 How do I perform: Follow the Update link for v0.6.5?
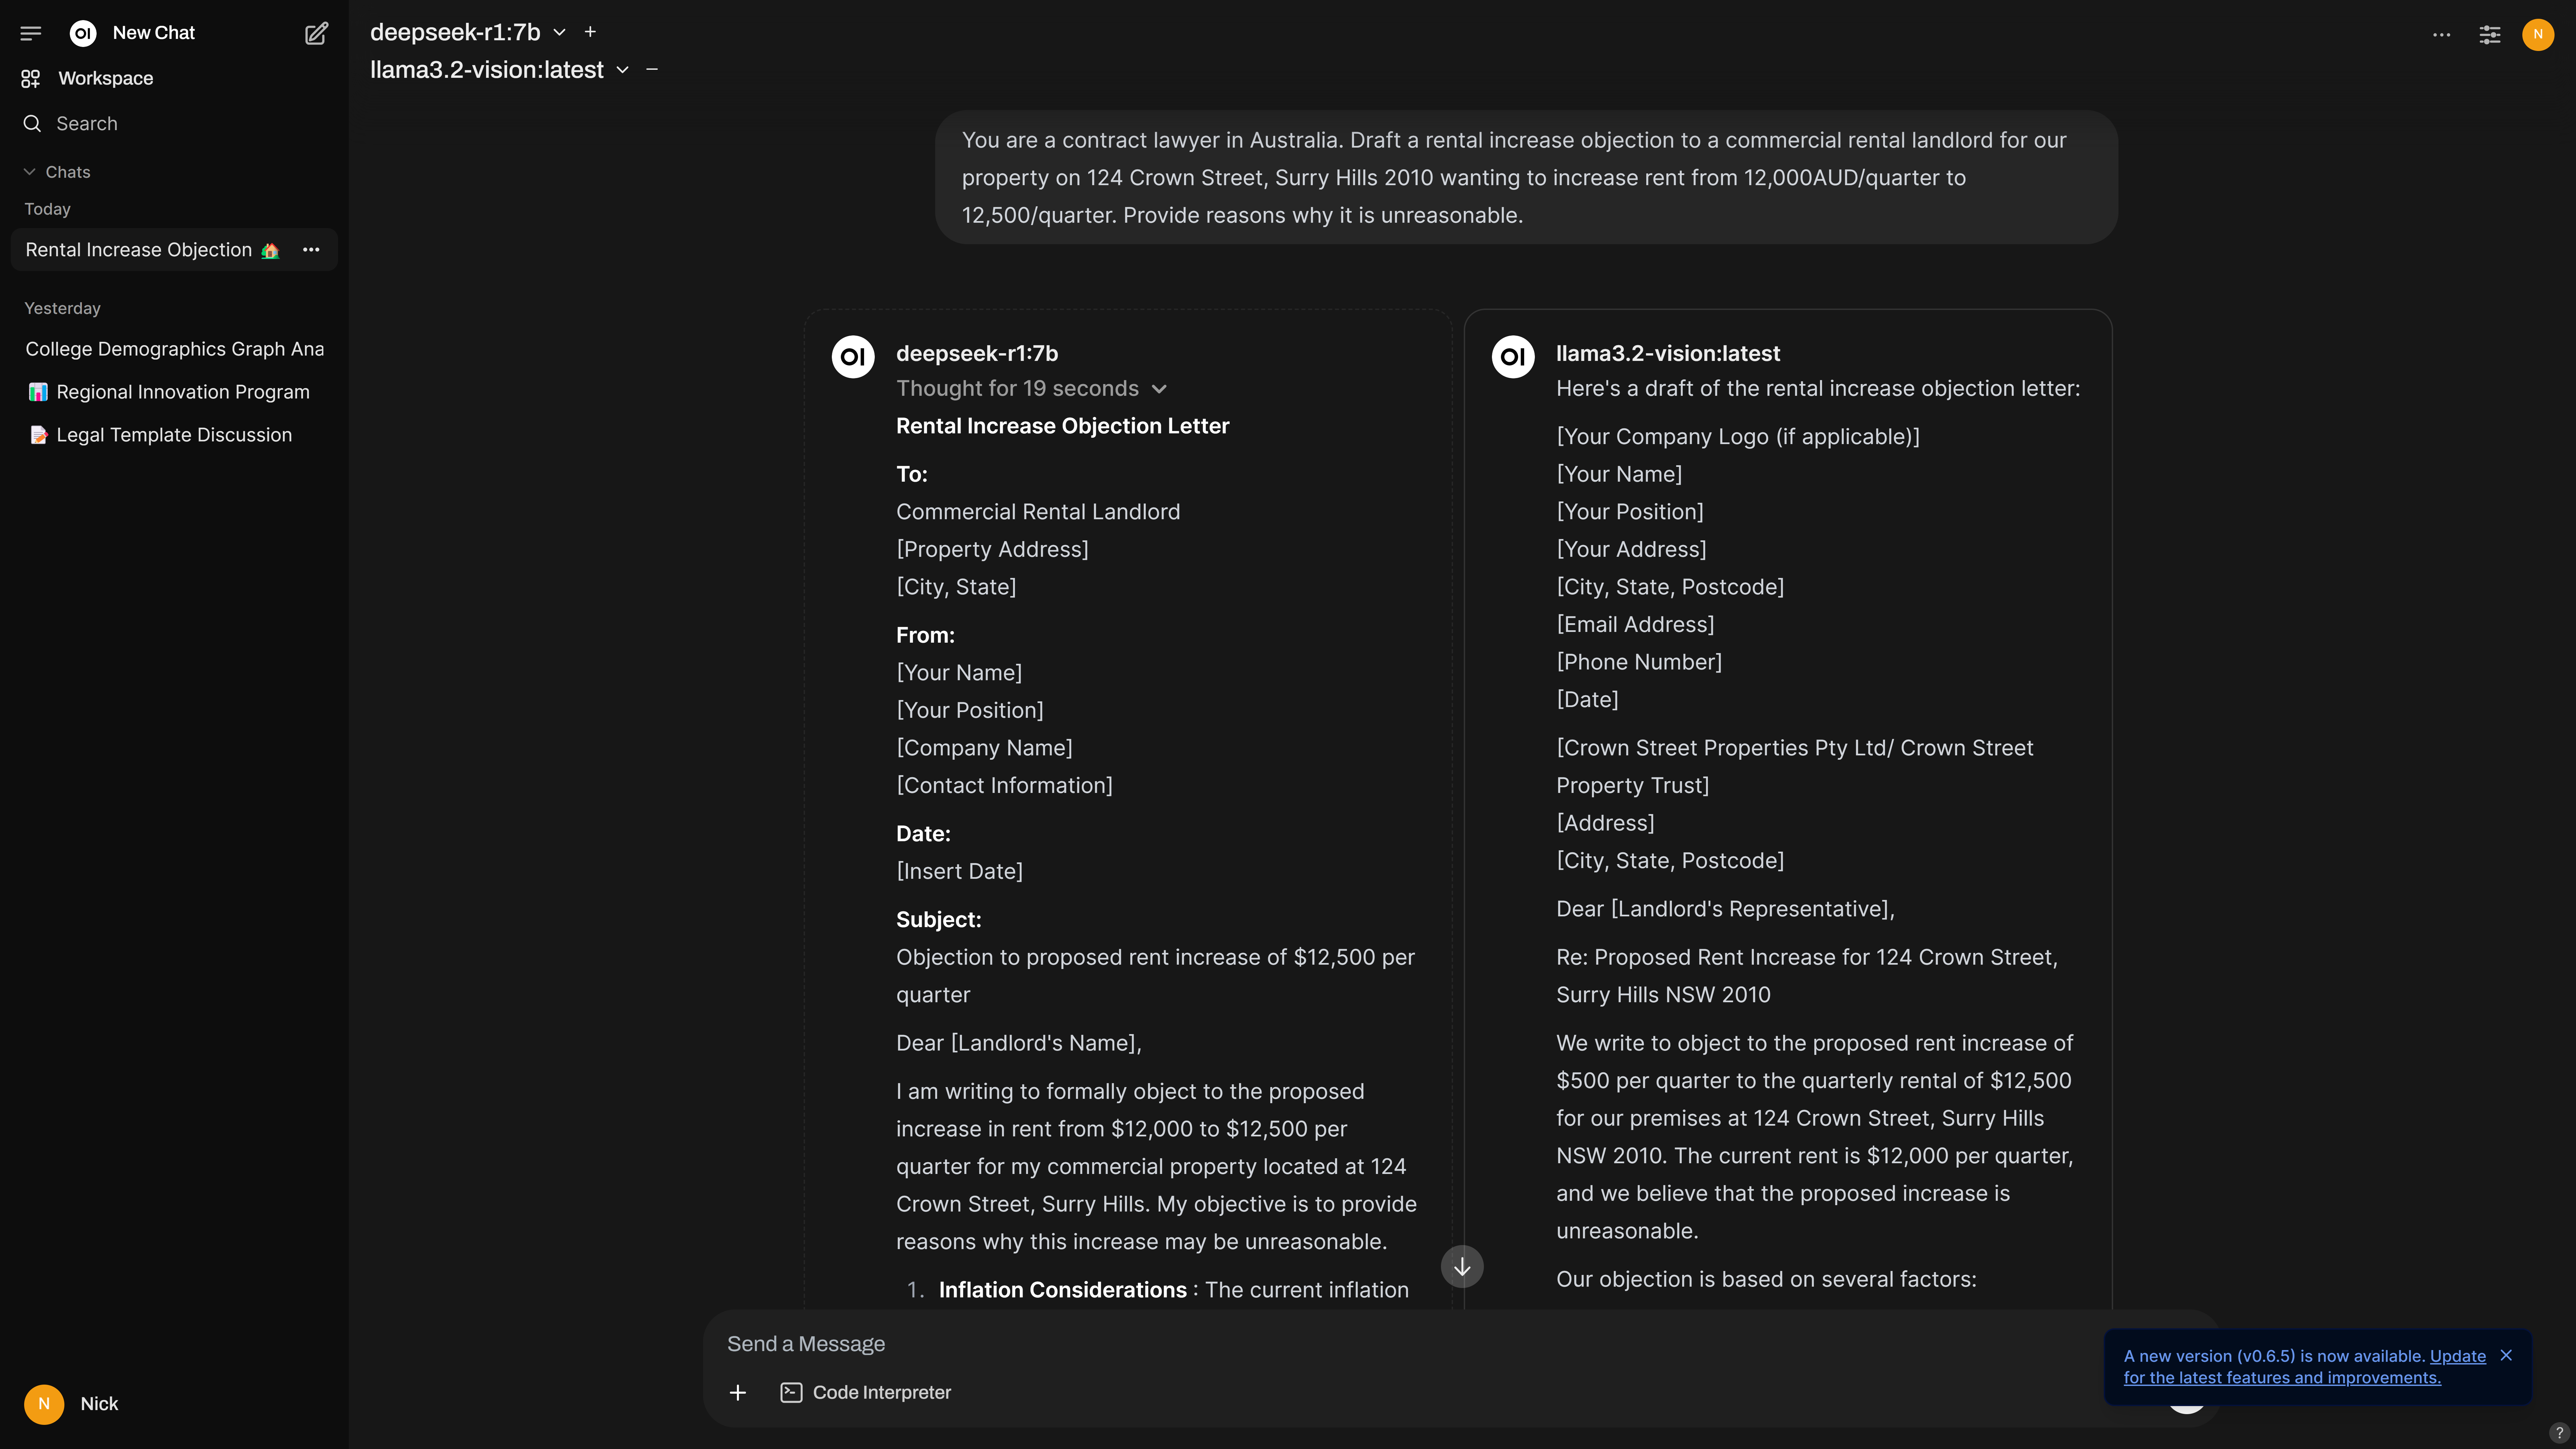tap(2459, 1356)
